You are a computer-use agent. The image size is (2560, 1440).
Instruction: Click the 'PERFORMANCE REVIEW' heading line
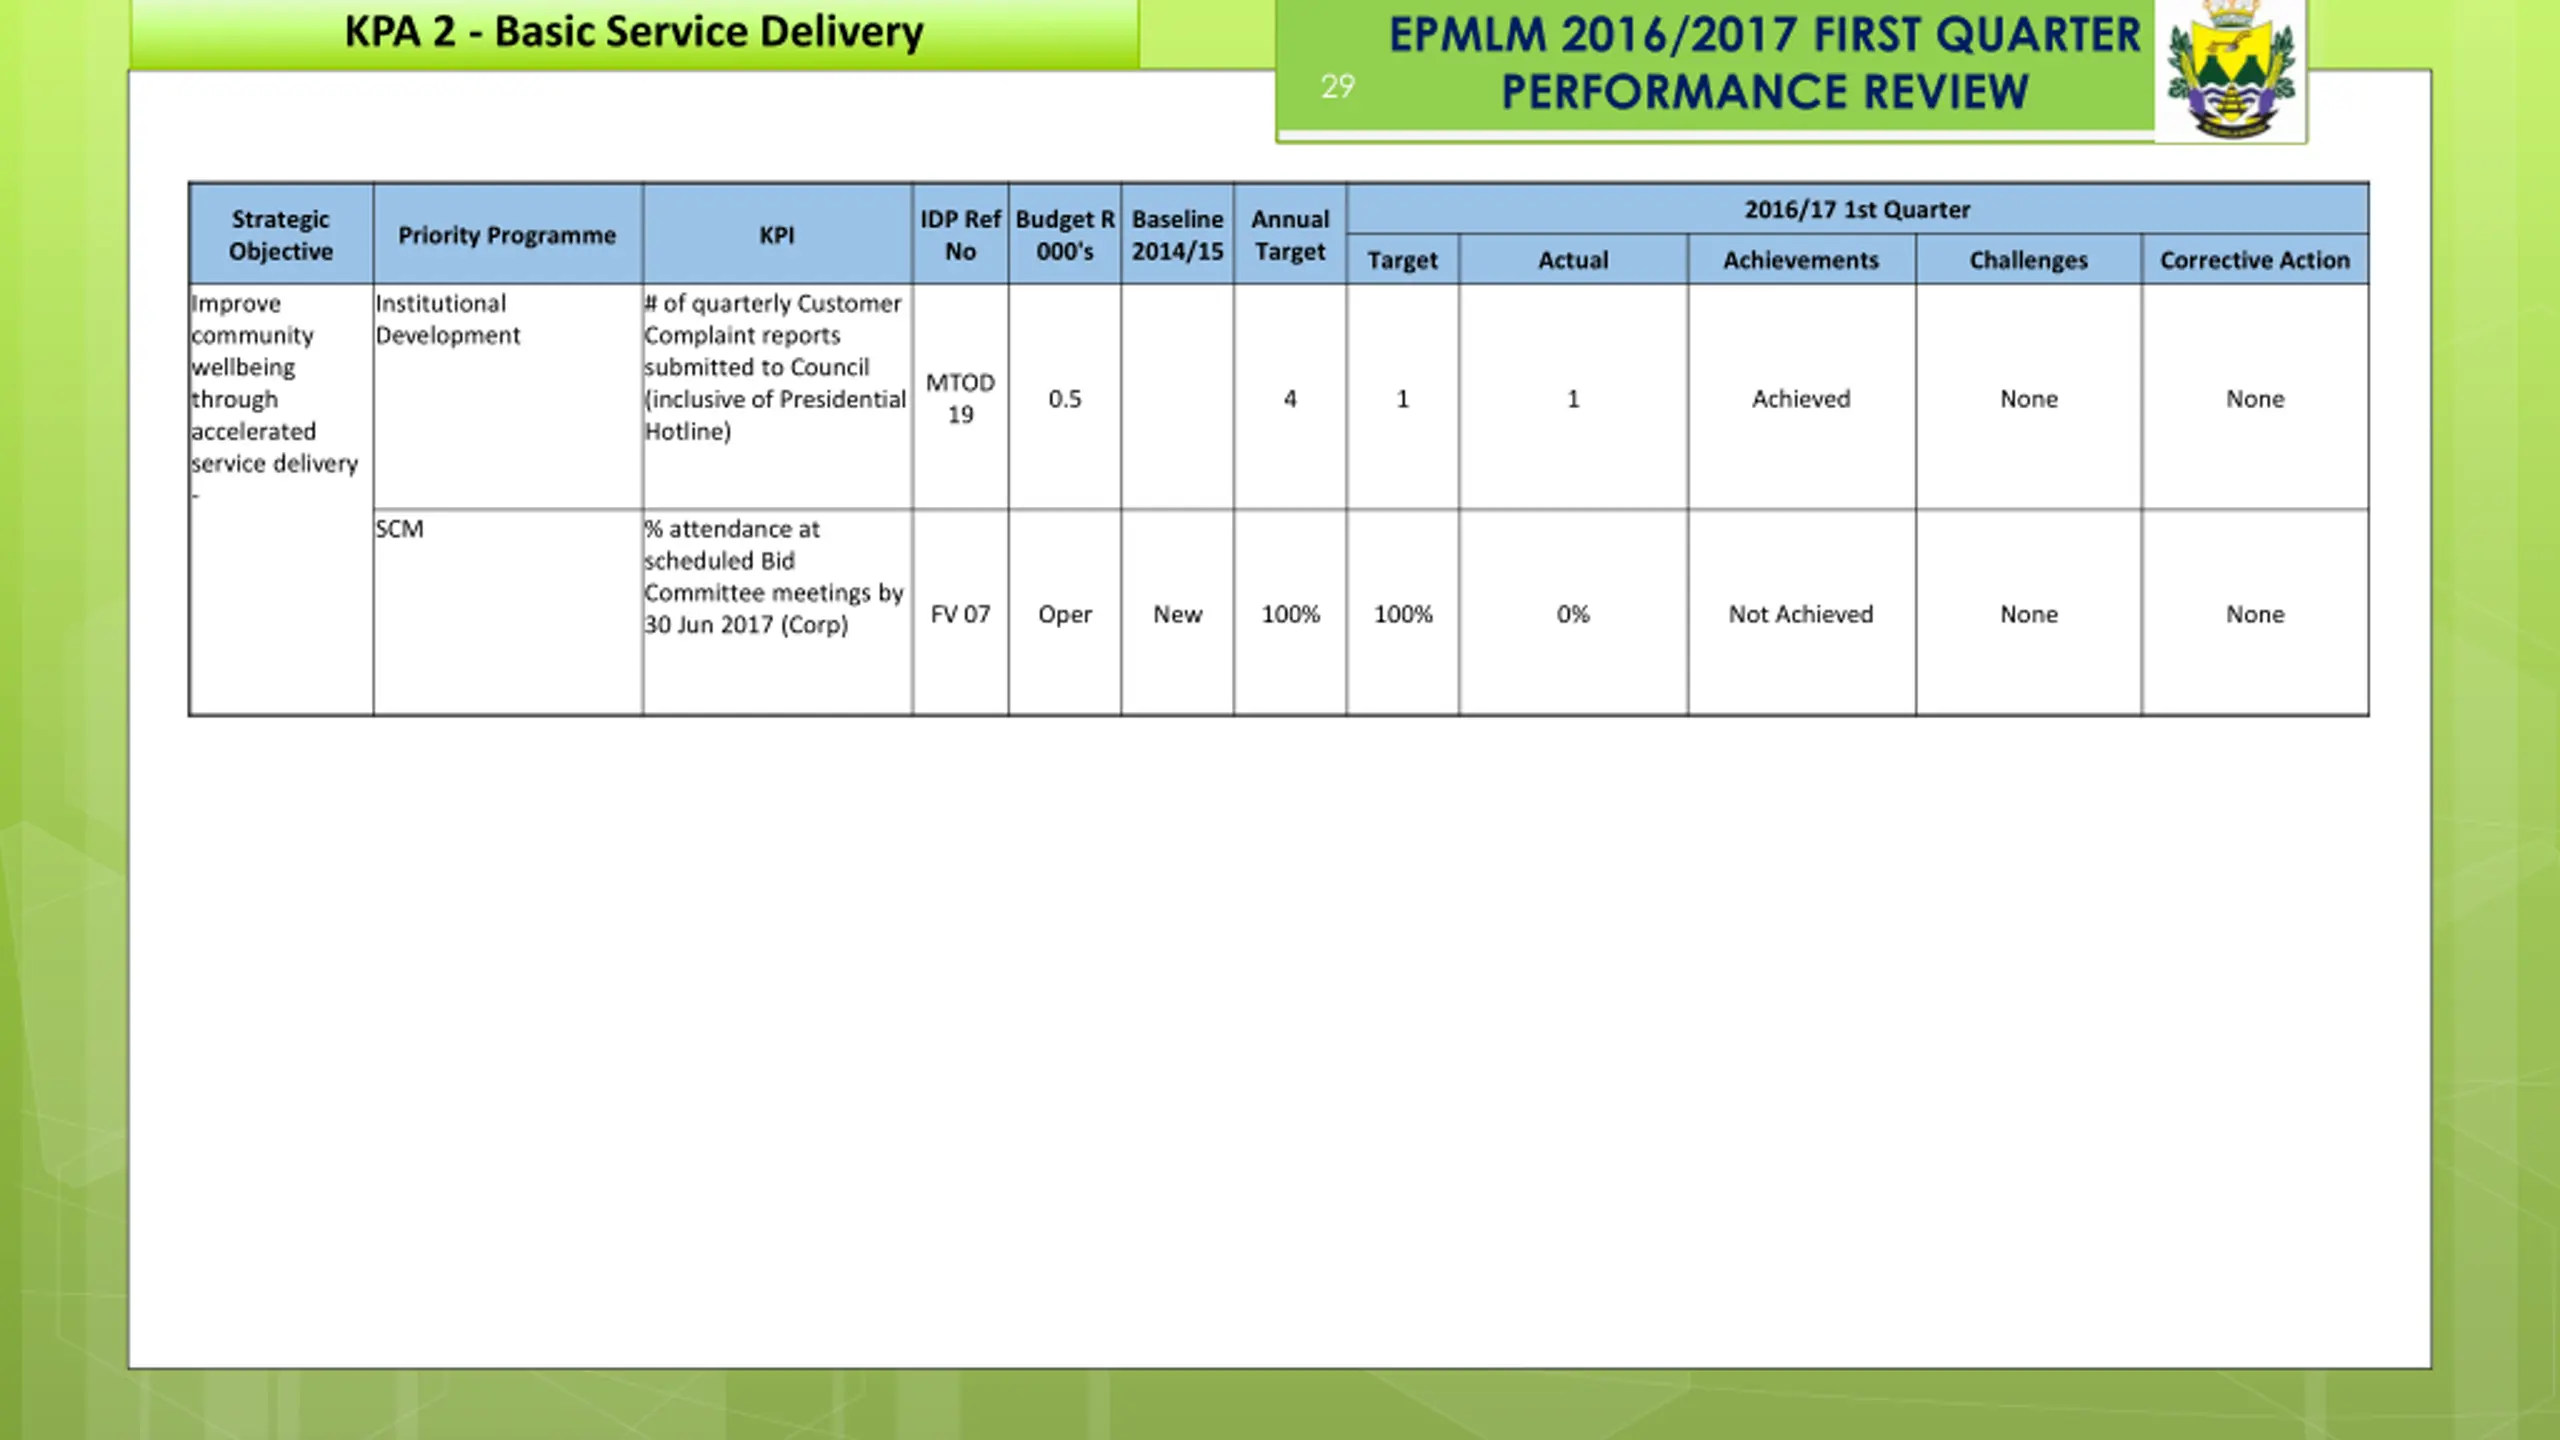[1764, 92]
